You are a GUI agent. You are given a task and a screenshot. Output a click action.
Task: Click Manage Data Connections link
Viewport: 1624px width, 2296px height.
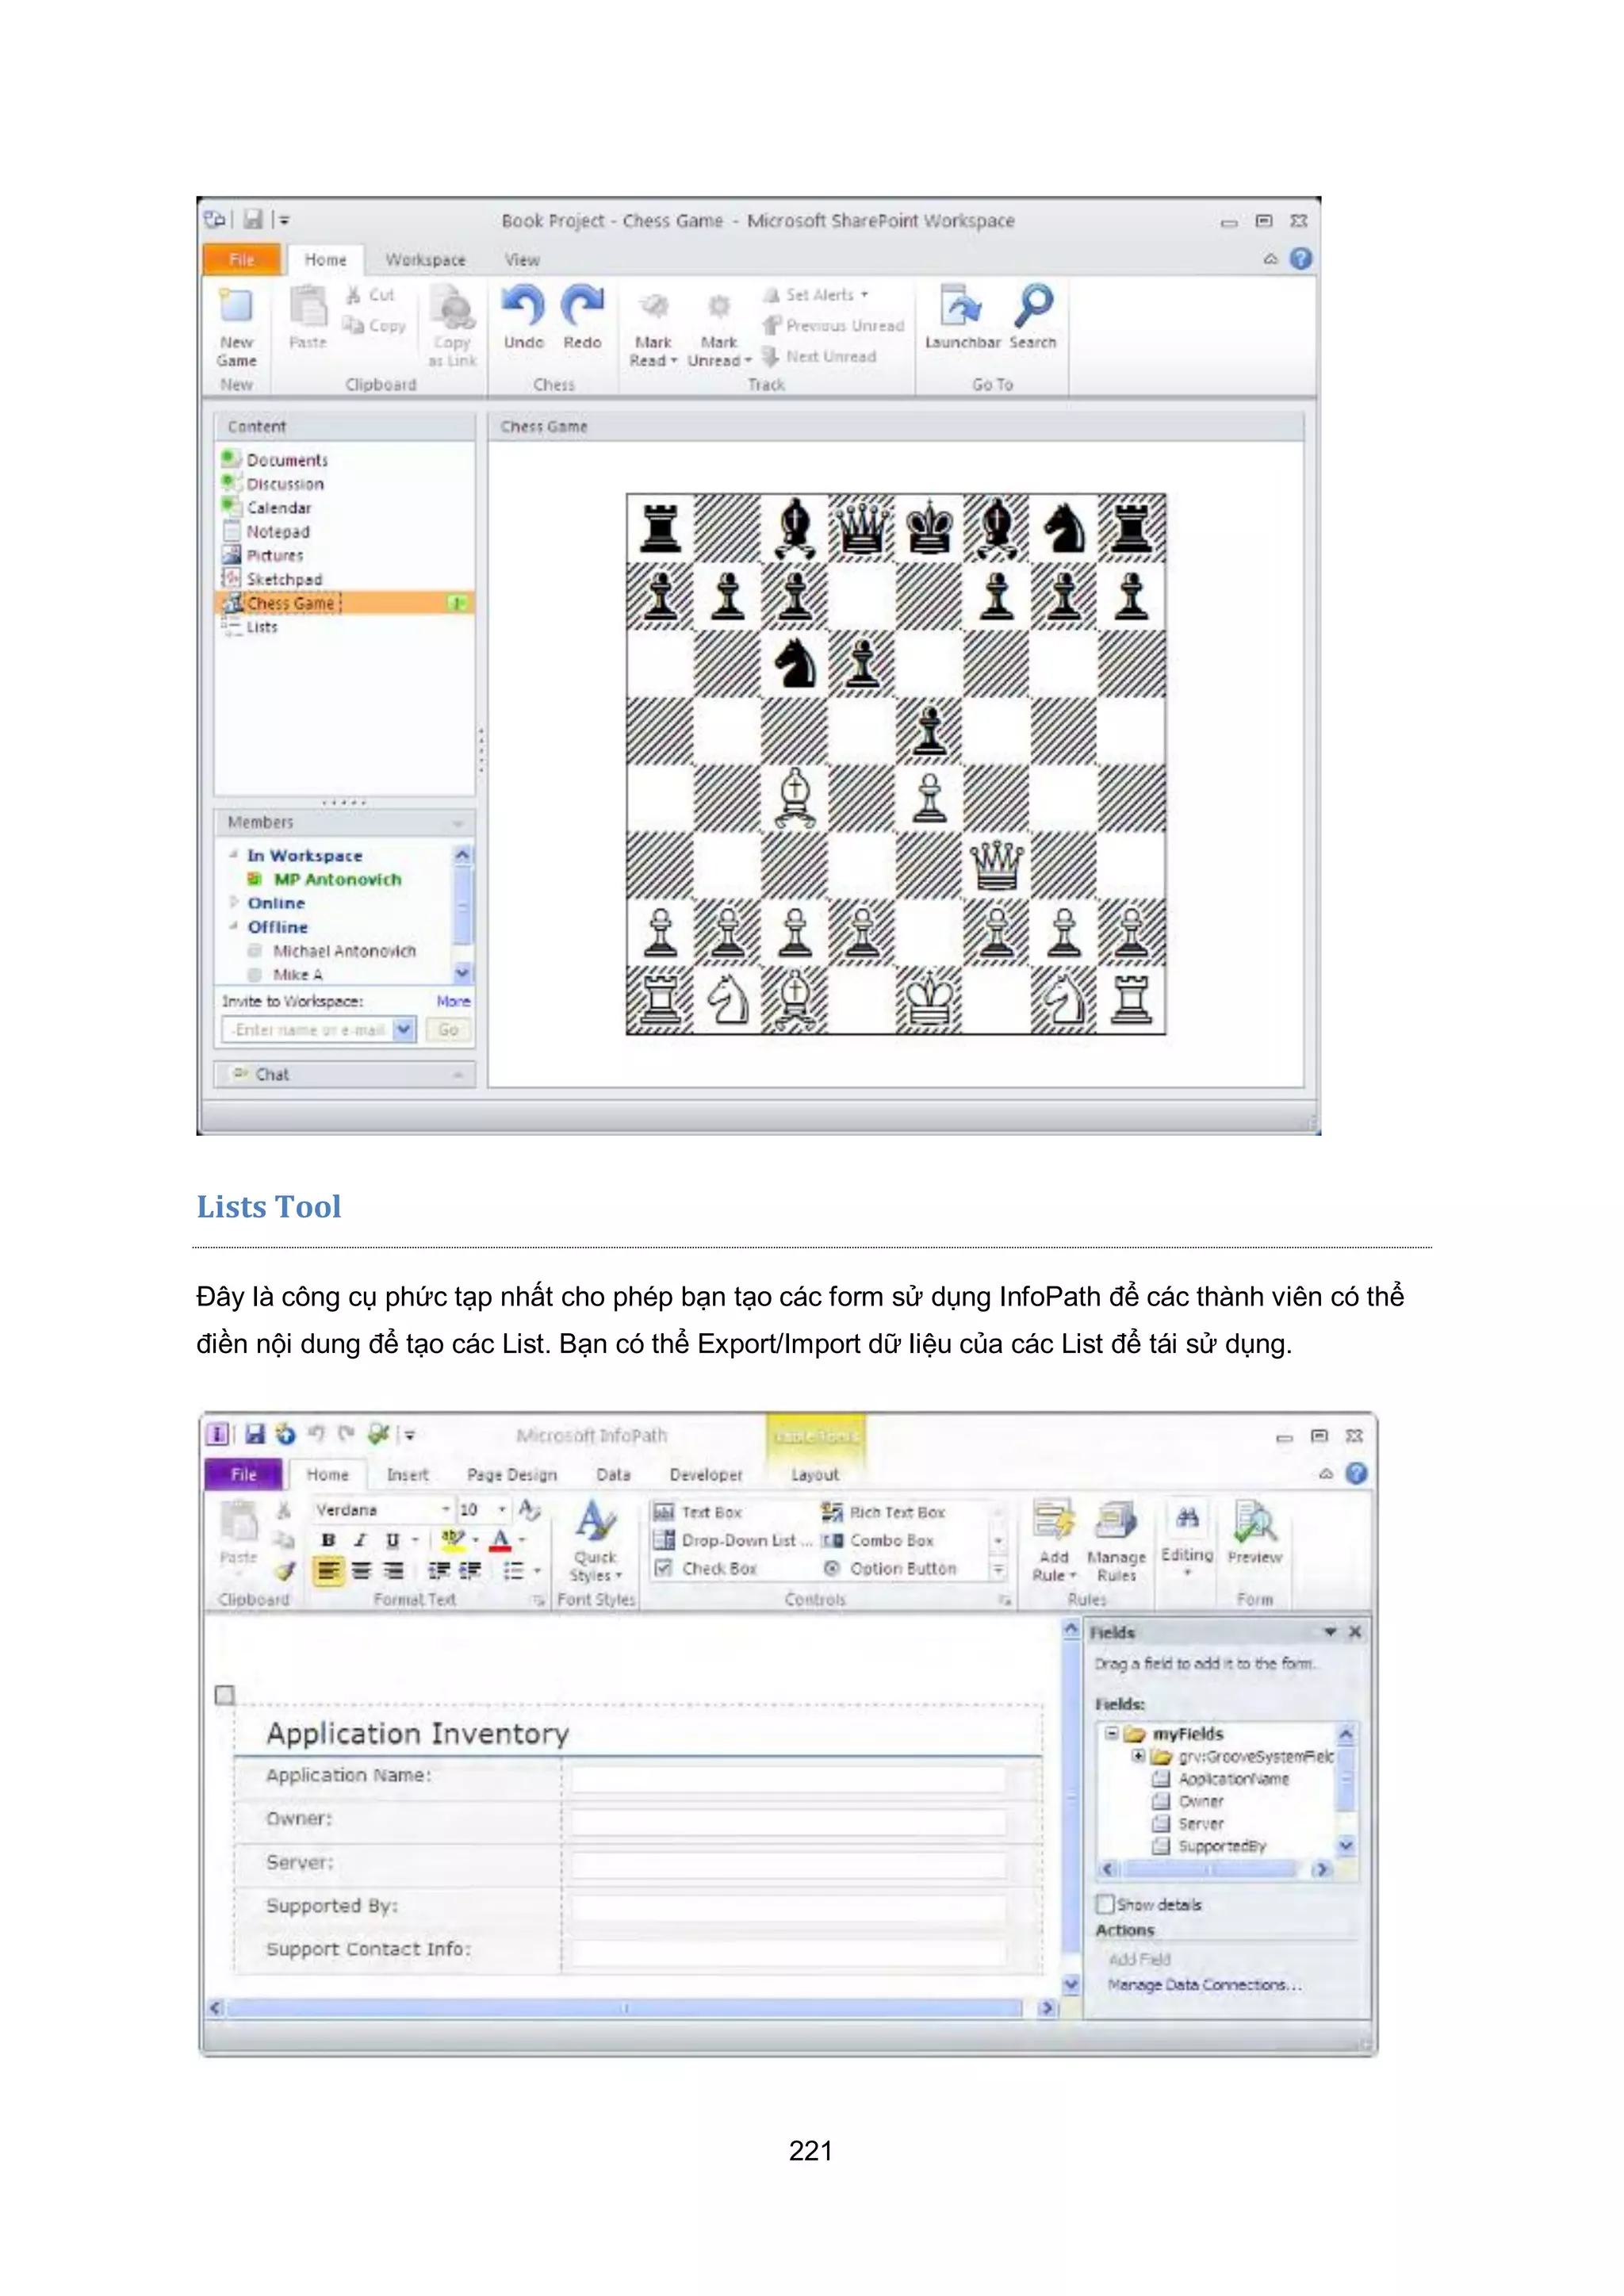(x=1204, y=1985)
